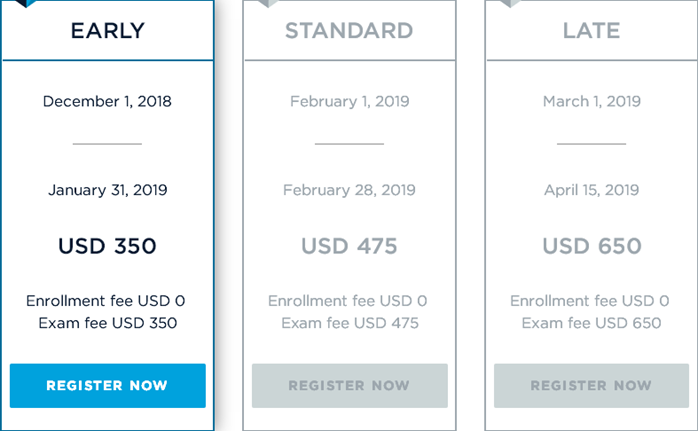698x431 pixels.
Task: Click the Early card corner ribbon marker
Action: pos(24,4)
